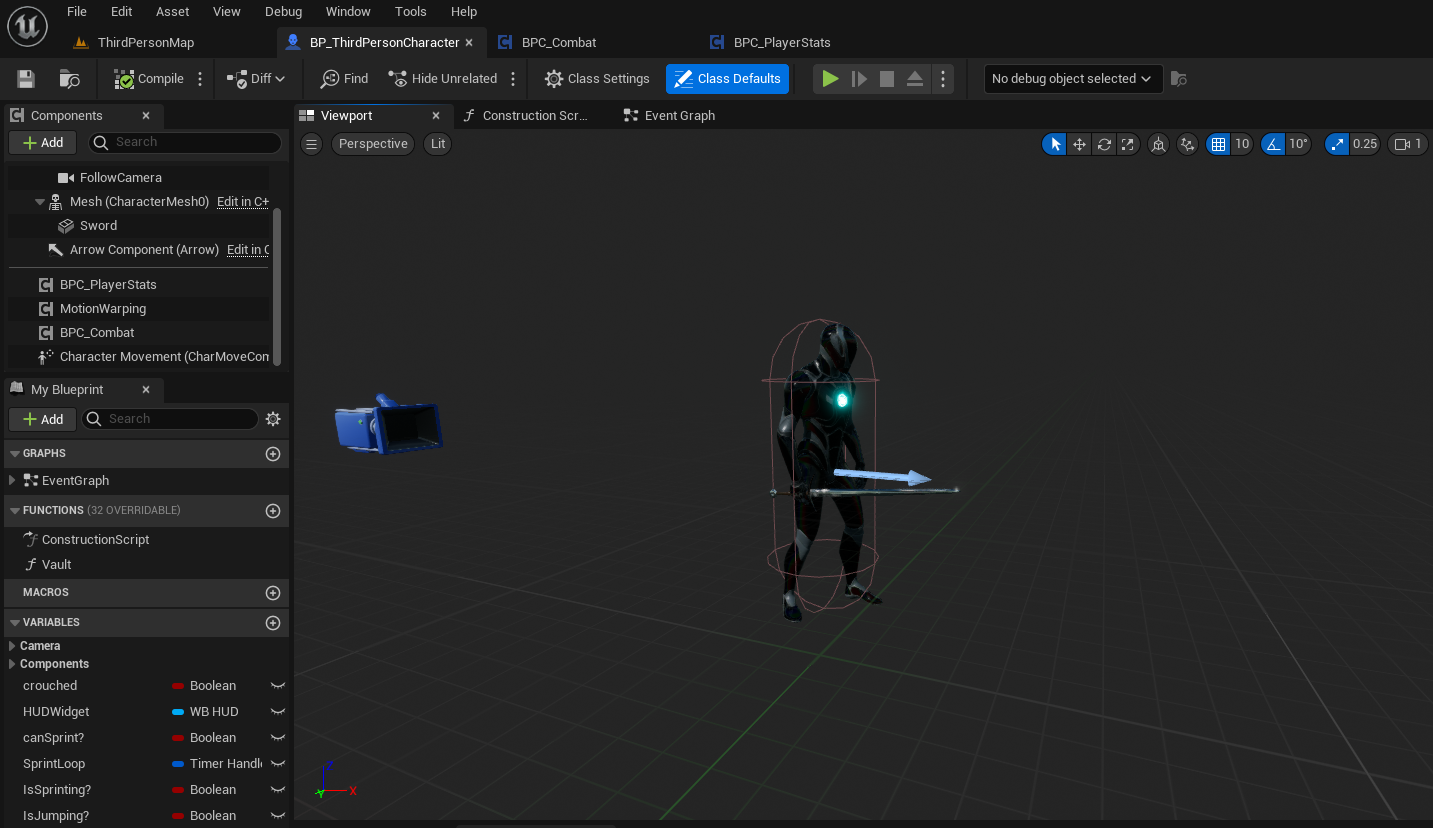Open the Edit menu

pos(121,11)
